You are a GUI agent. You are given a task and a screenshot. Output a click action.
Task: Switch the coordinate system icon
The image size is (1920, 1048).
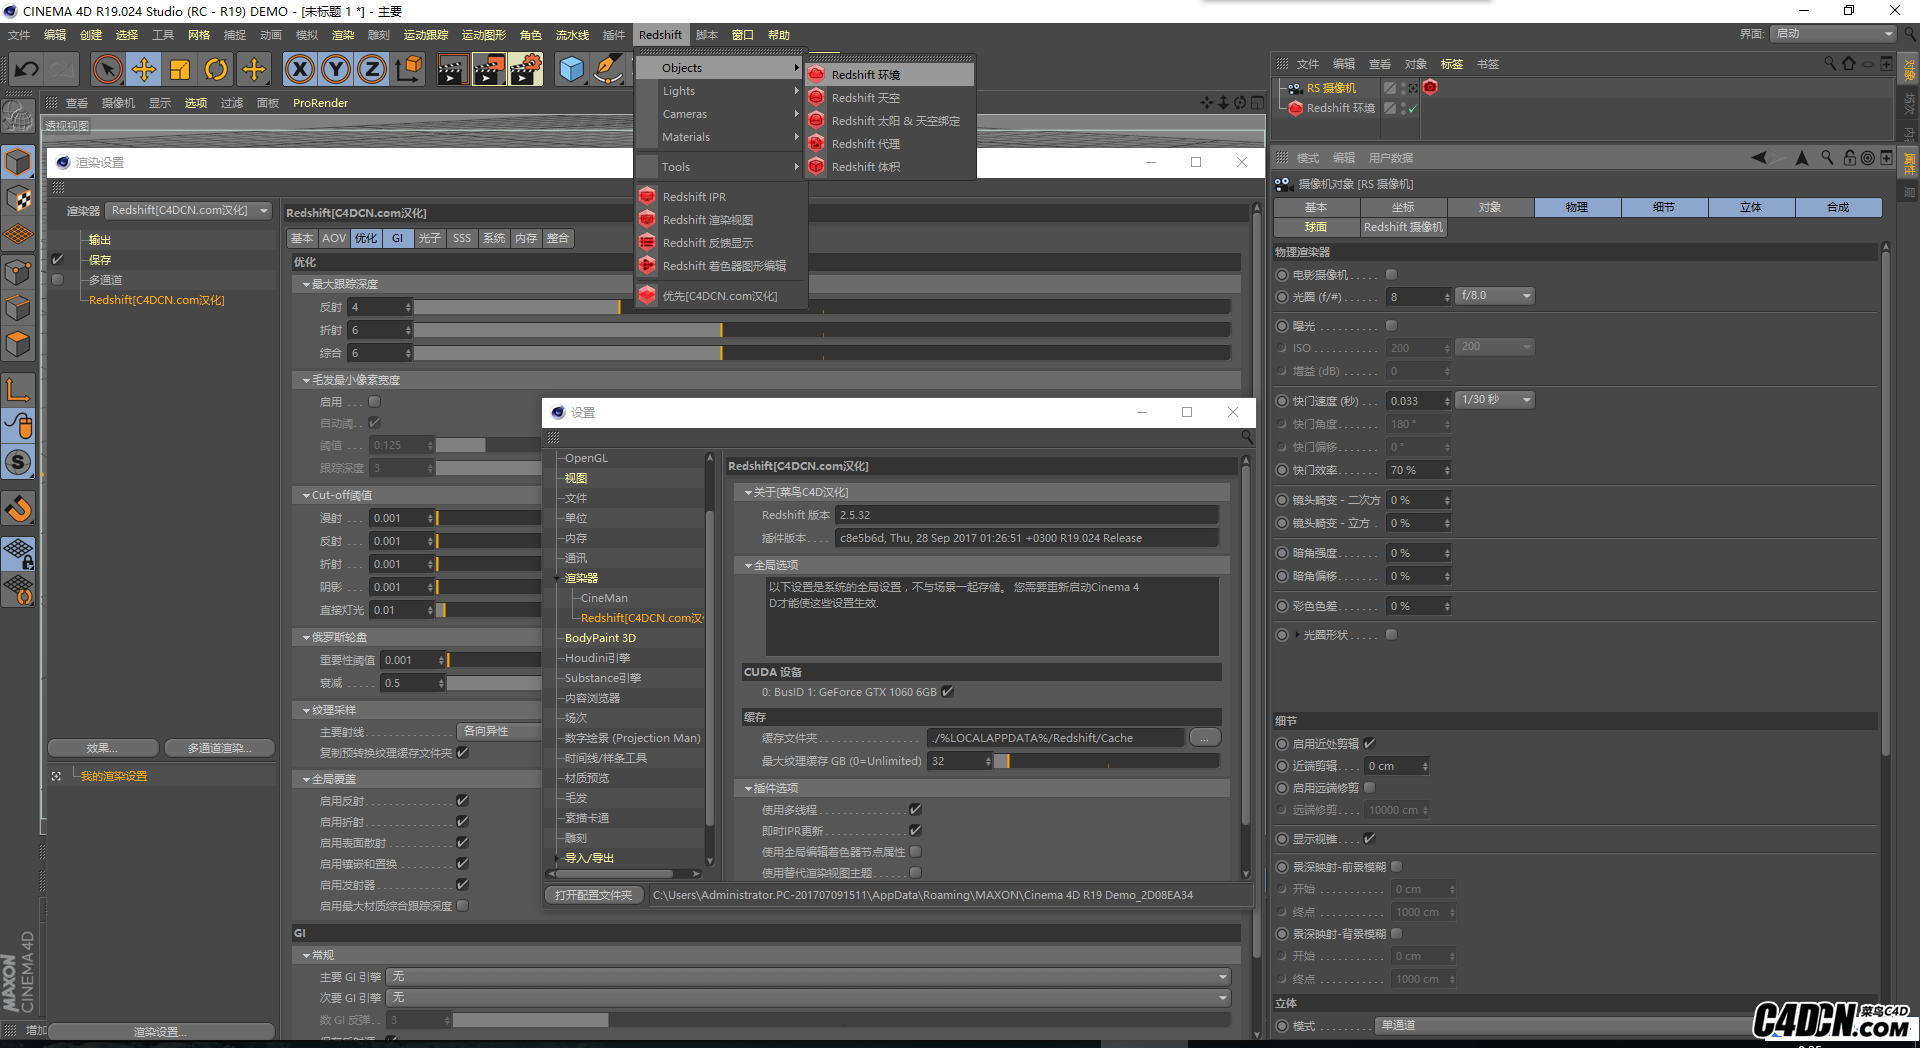click(409, 69)
